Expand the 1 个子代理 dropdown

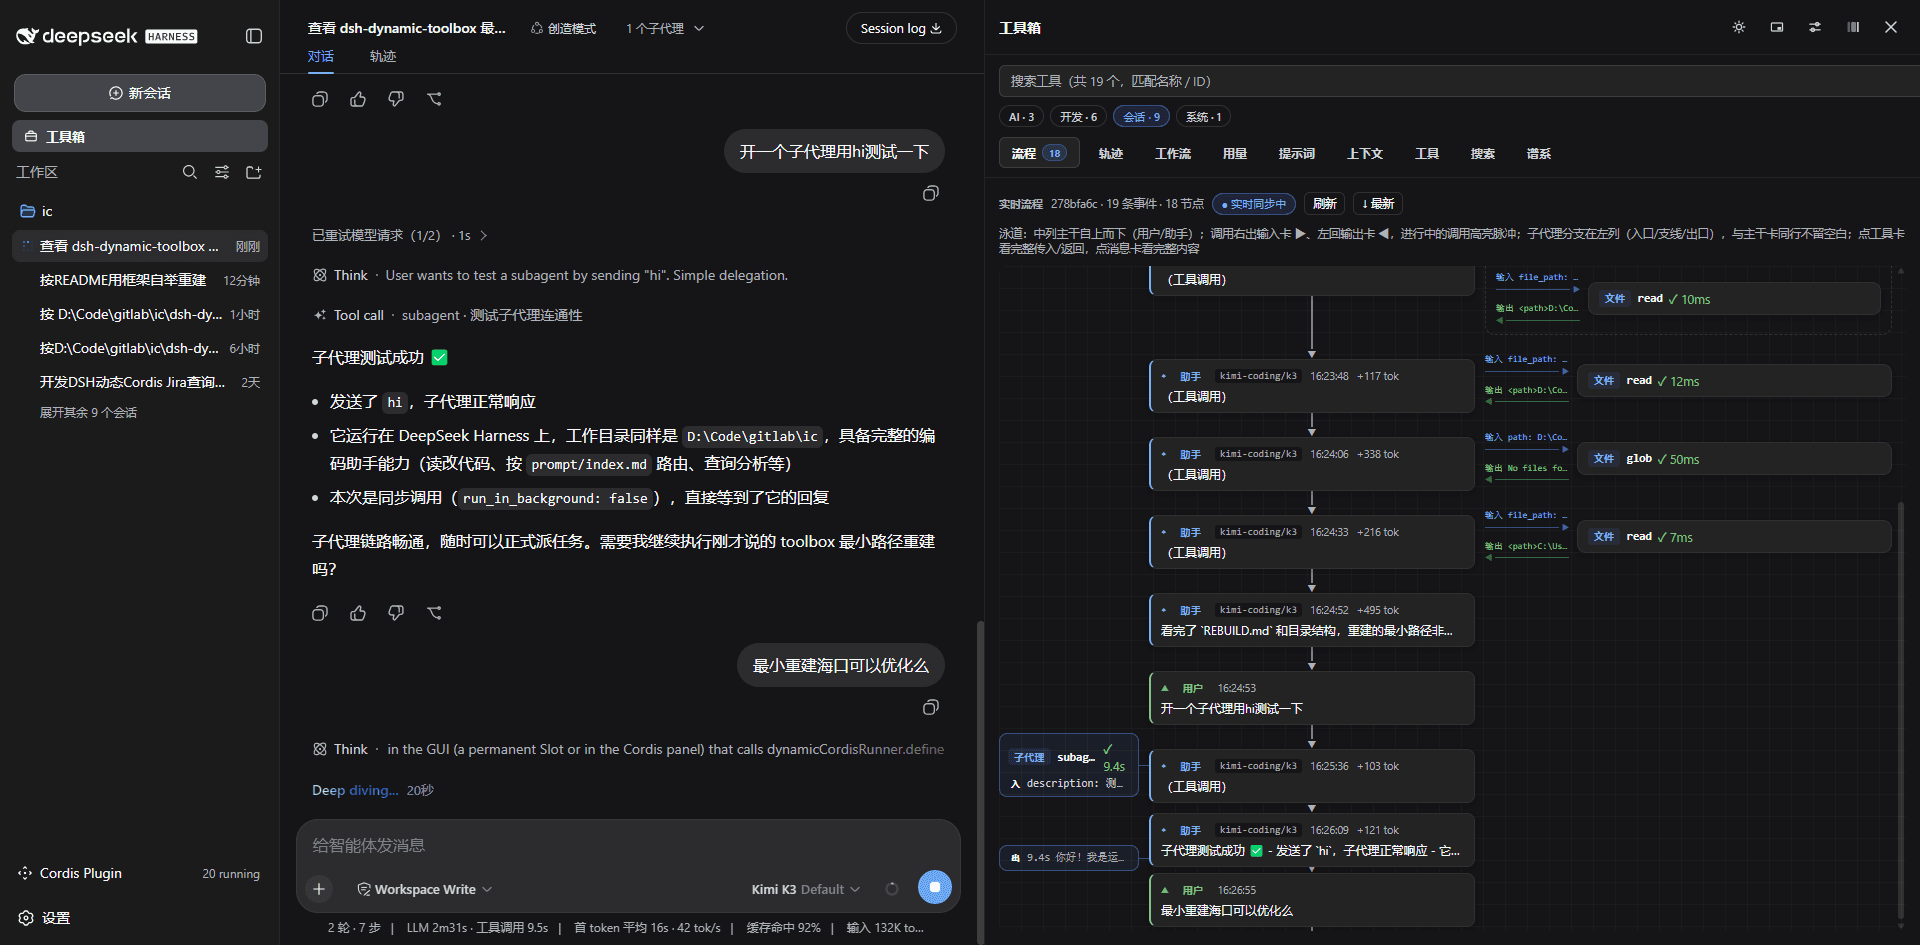coord(665,28)
